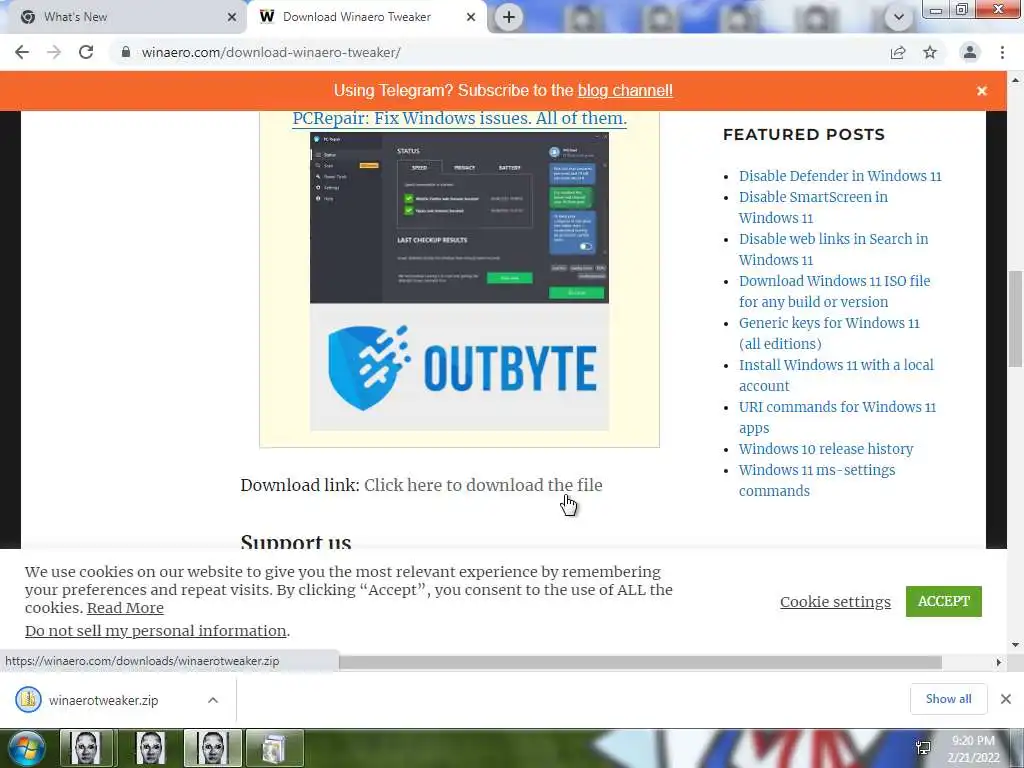View site security lock info
The width and height of the screenshot is (1024, 768).
coord(125,52)
